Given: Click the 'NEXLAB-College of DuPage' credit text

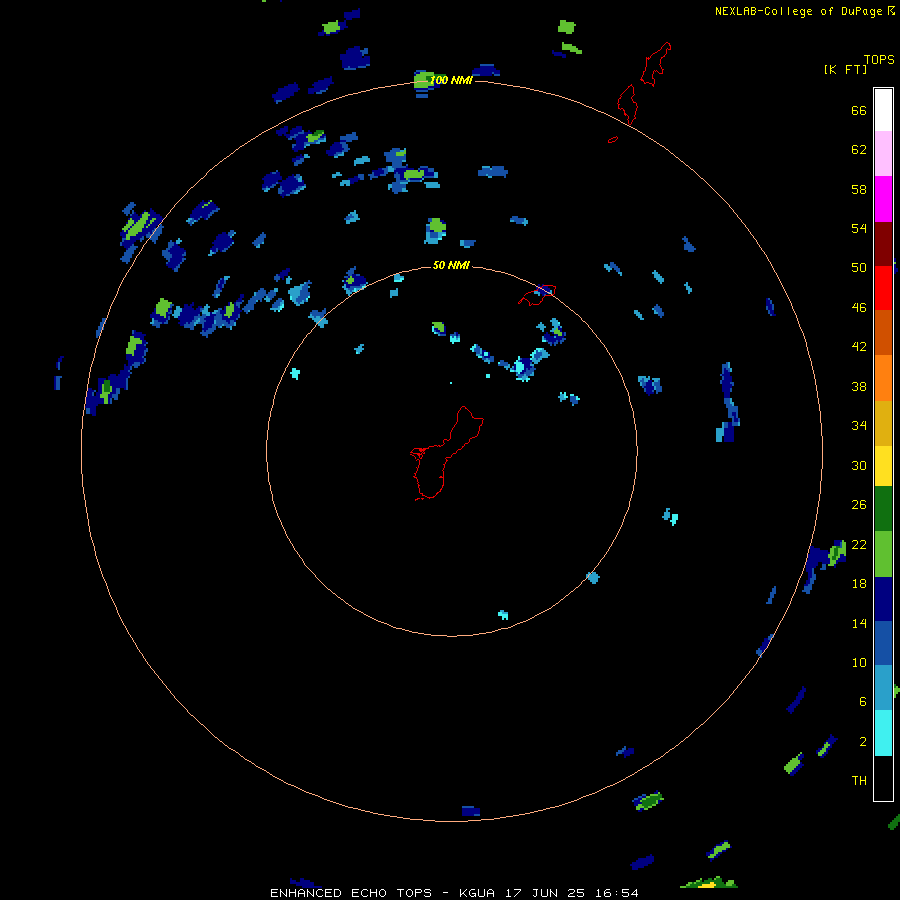Looking at the screenshot, I should pos(798,11).
